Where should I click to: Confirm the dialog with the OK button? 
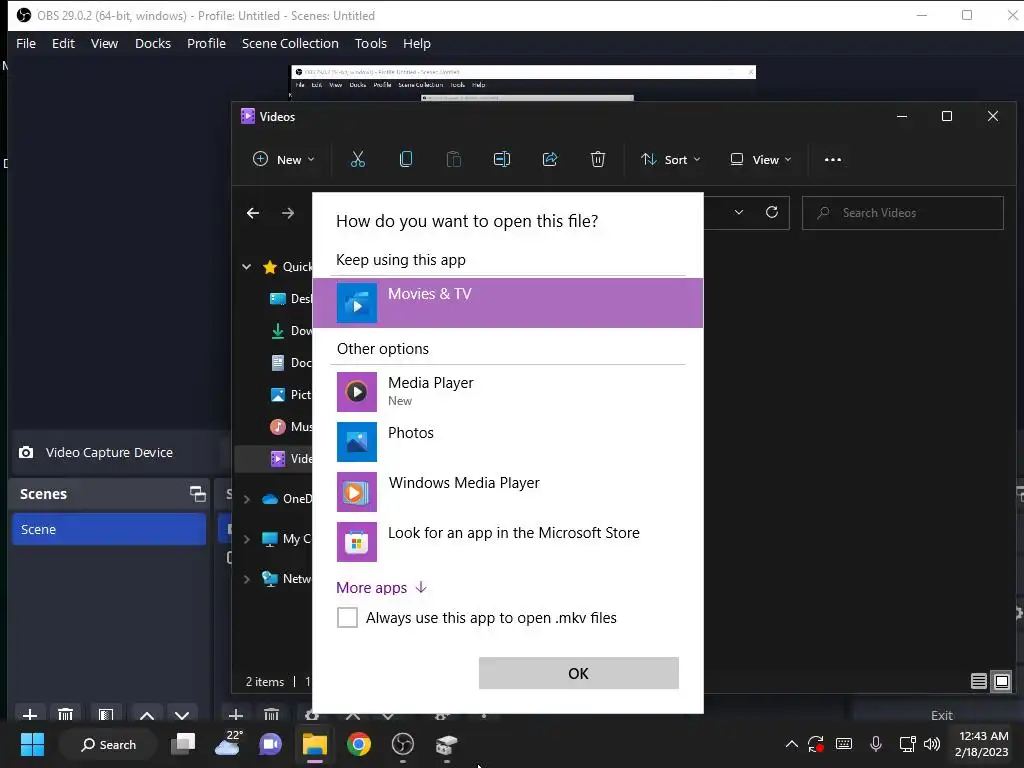pos(579,673)
